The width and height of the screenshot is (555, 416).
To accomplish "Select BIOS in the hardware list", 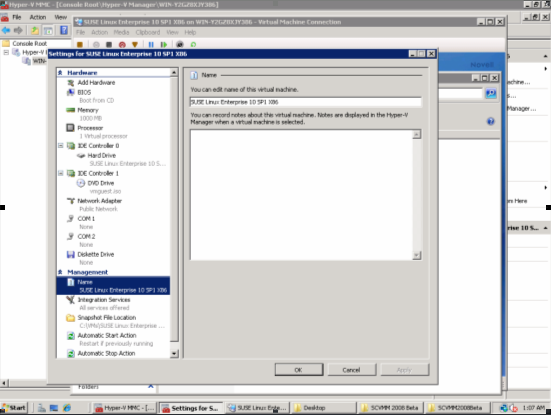I will pyautogui.click(x=84, y=92).
